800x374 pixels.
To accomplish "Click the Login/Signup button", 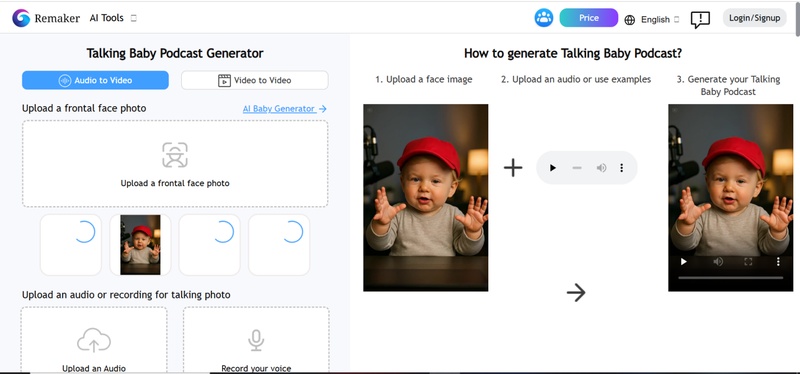I will [x=755, y=18].
